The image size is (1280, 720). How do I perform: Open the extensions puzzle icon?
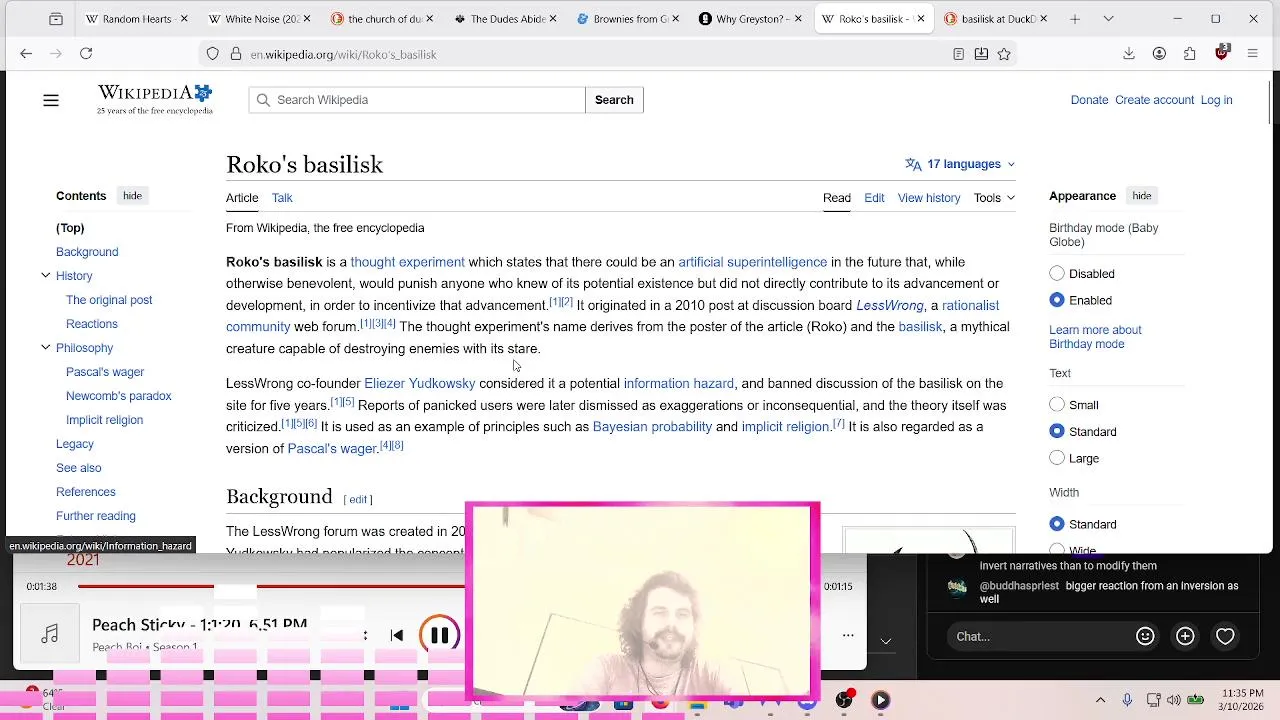coord(1190,54)
